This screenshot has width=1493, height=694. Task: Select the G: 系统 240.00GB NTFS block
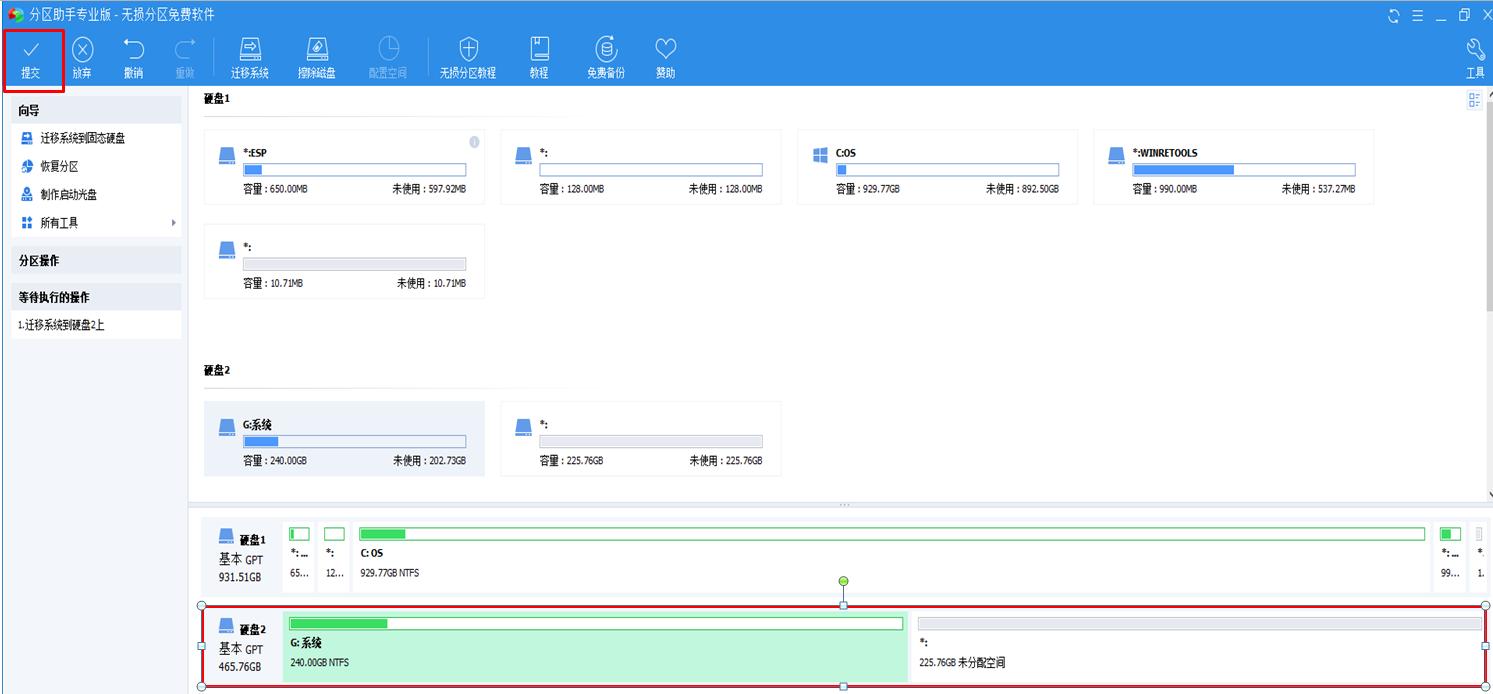[x=595, y=647]
